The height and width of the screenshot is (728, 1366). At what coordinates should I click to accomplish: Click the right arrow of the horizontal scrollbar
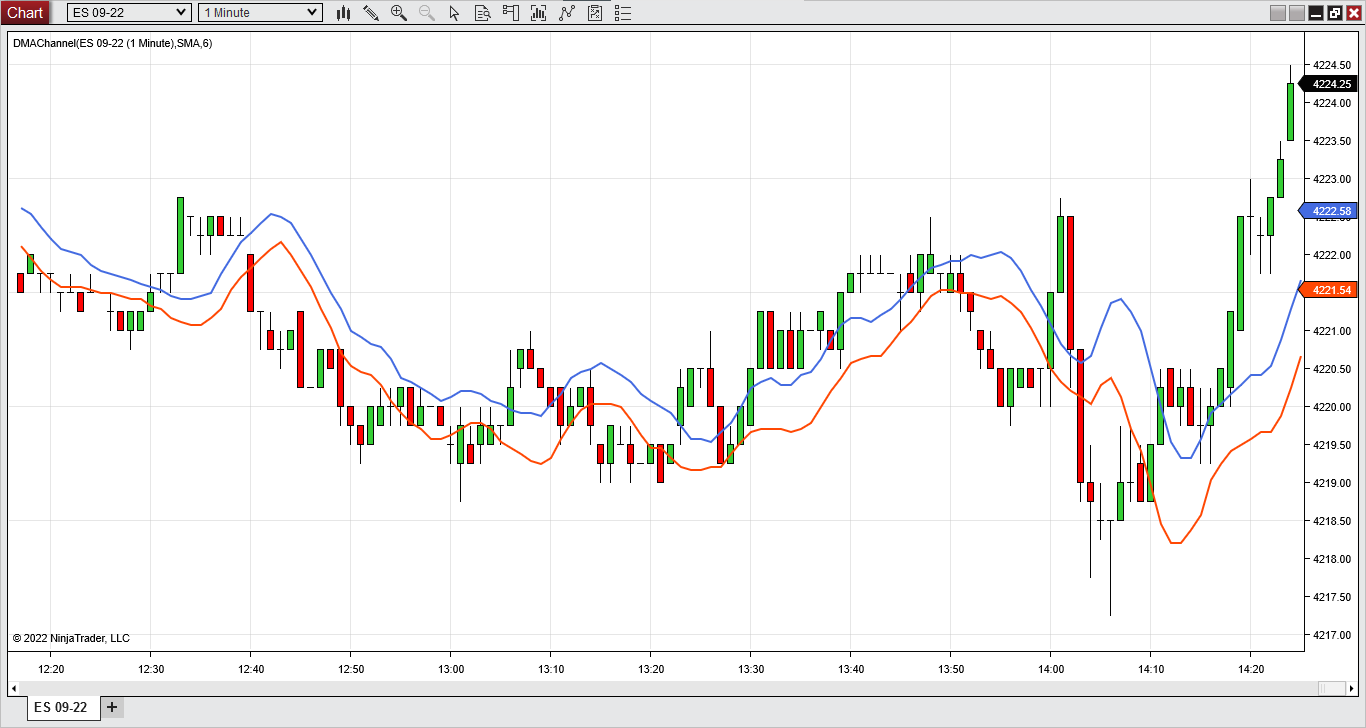pos(1351,688)
